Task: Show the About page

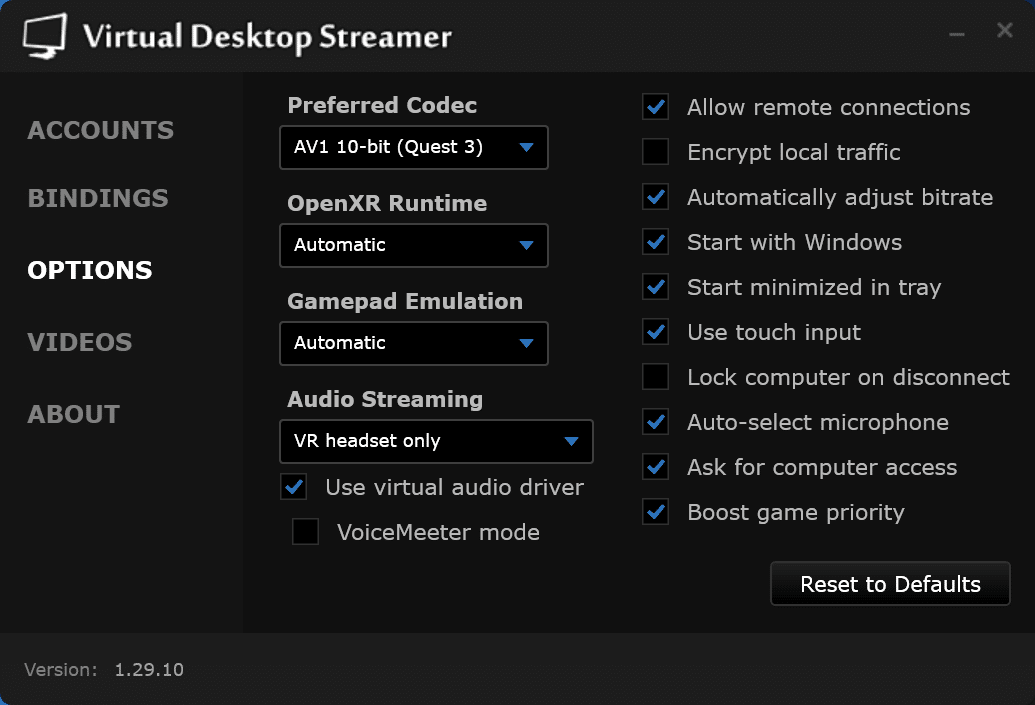Action: click(x=74, y=414)
